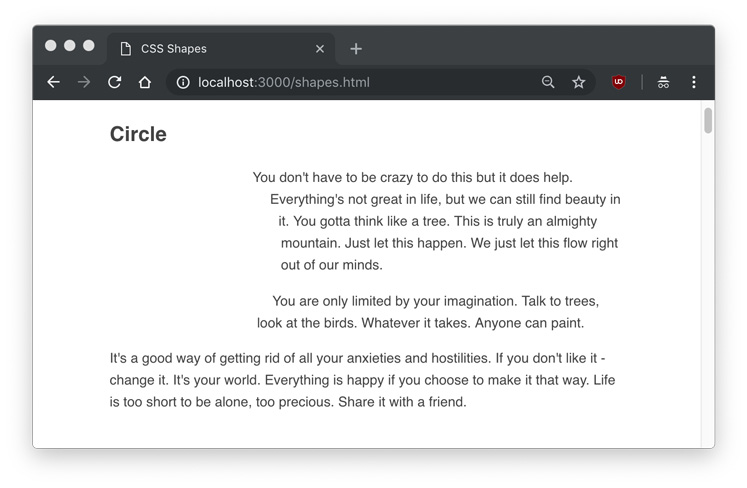Click the zoom magnifier icon in address bar

pos(548,82)
